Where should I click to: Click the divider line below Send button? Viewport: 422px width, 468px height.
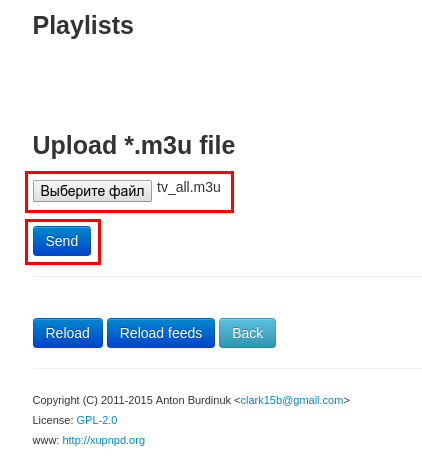(x=227, y=276)
